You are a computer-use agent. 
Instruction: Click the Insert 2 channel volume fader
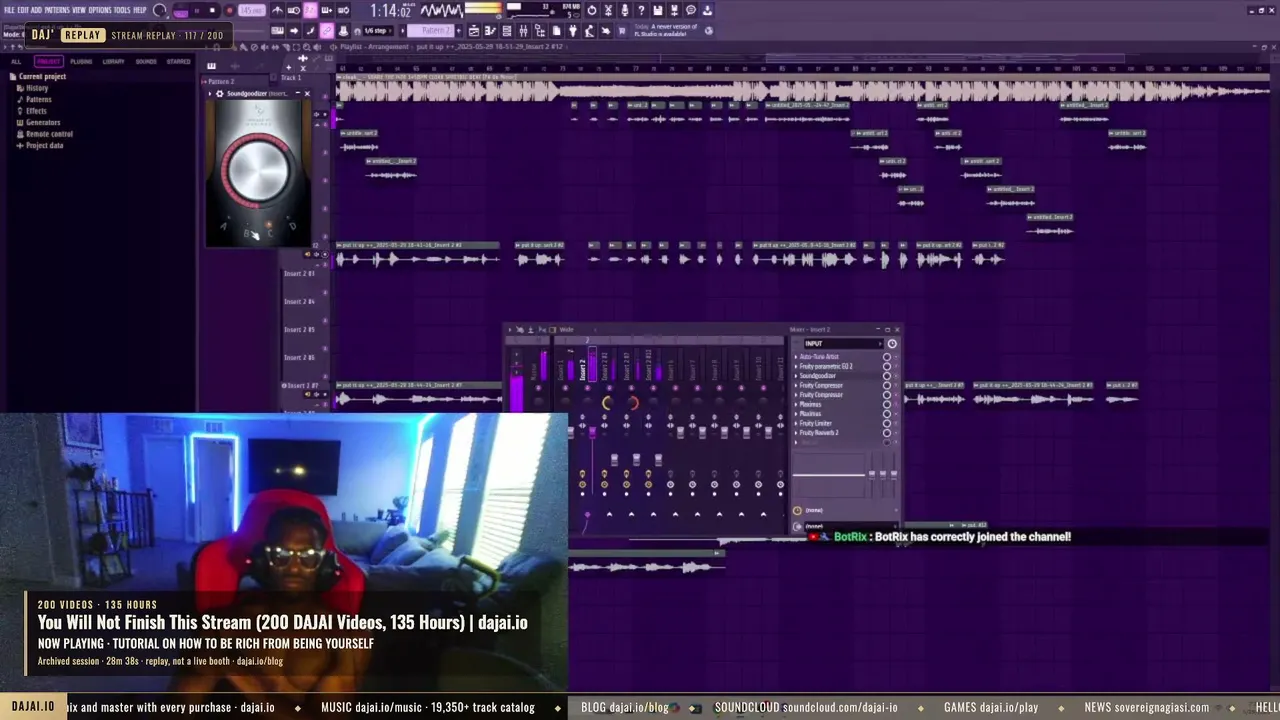click(x=592, y=432)
